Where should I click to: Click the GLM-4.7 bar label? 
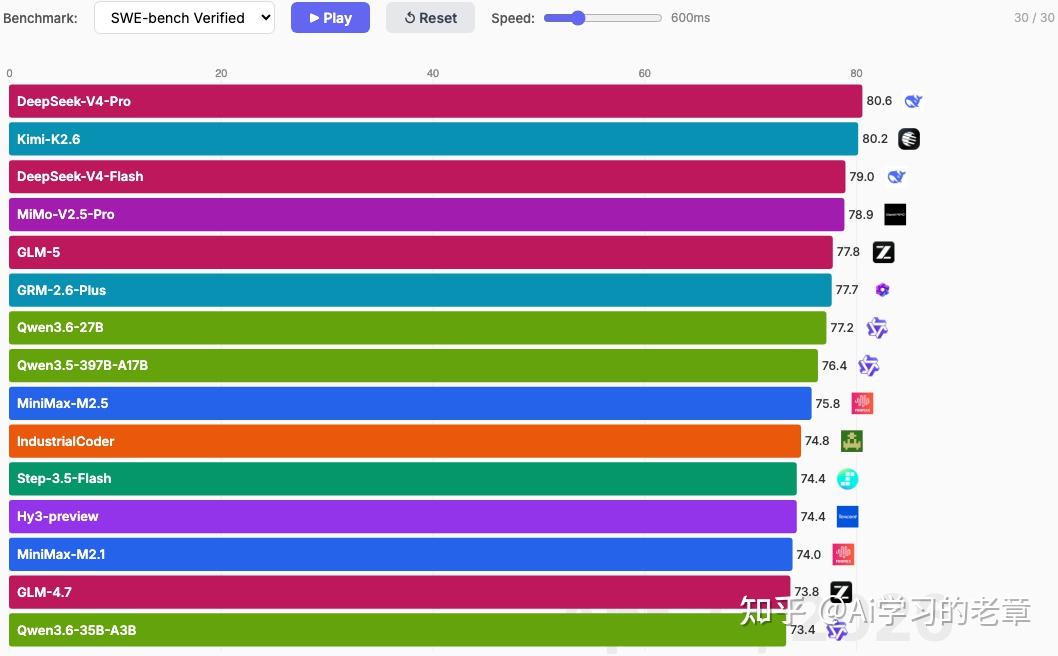click(x=44, y=592)
